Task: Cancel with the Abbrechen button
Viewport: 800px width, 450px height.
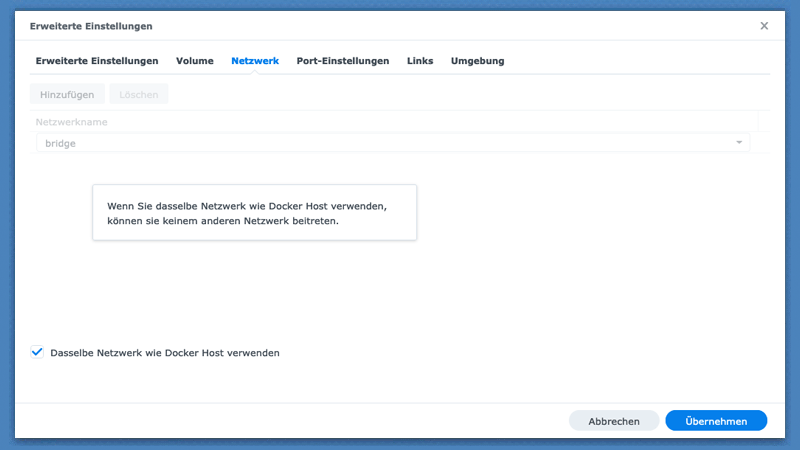Action: 614,421
